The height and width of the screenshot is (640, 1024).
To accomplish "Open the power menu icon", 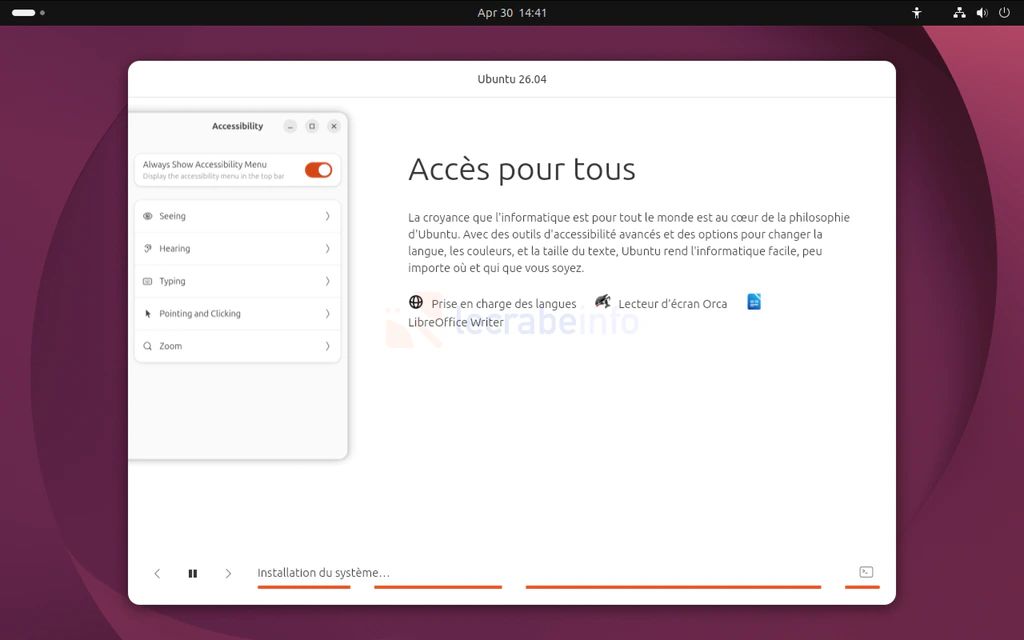I will [x=1004, y=13].
